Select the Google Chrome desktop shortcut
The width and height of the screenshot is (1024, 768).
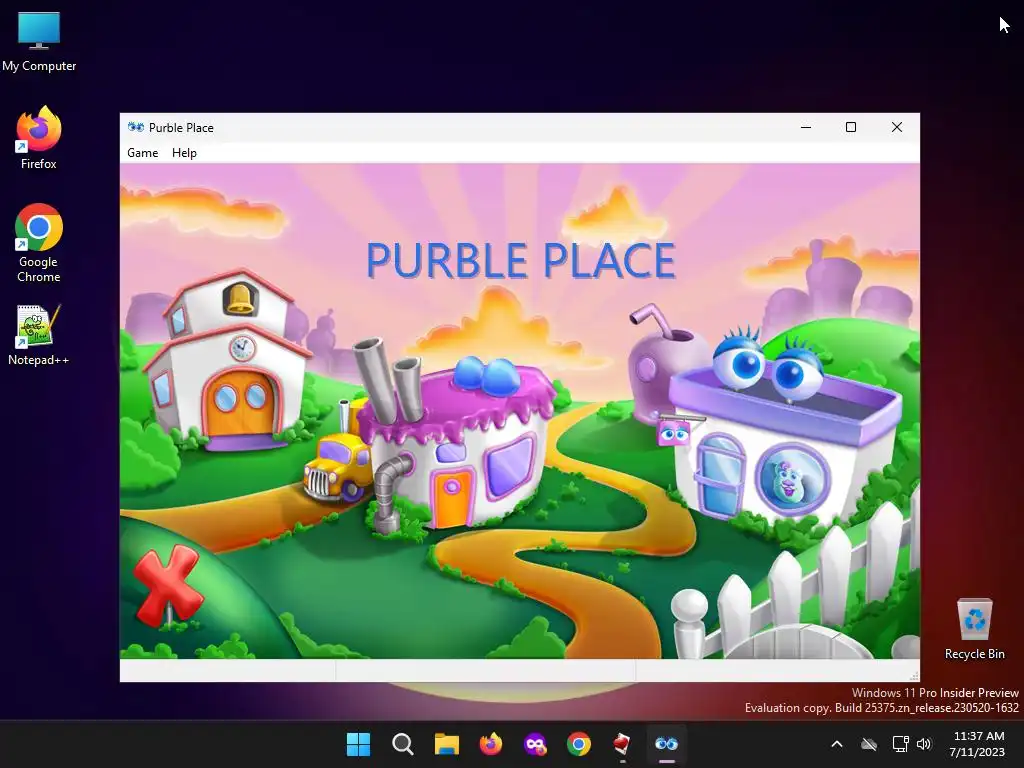point(39,243)
